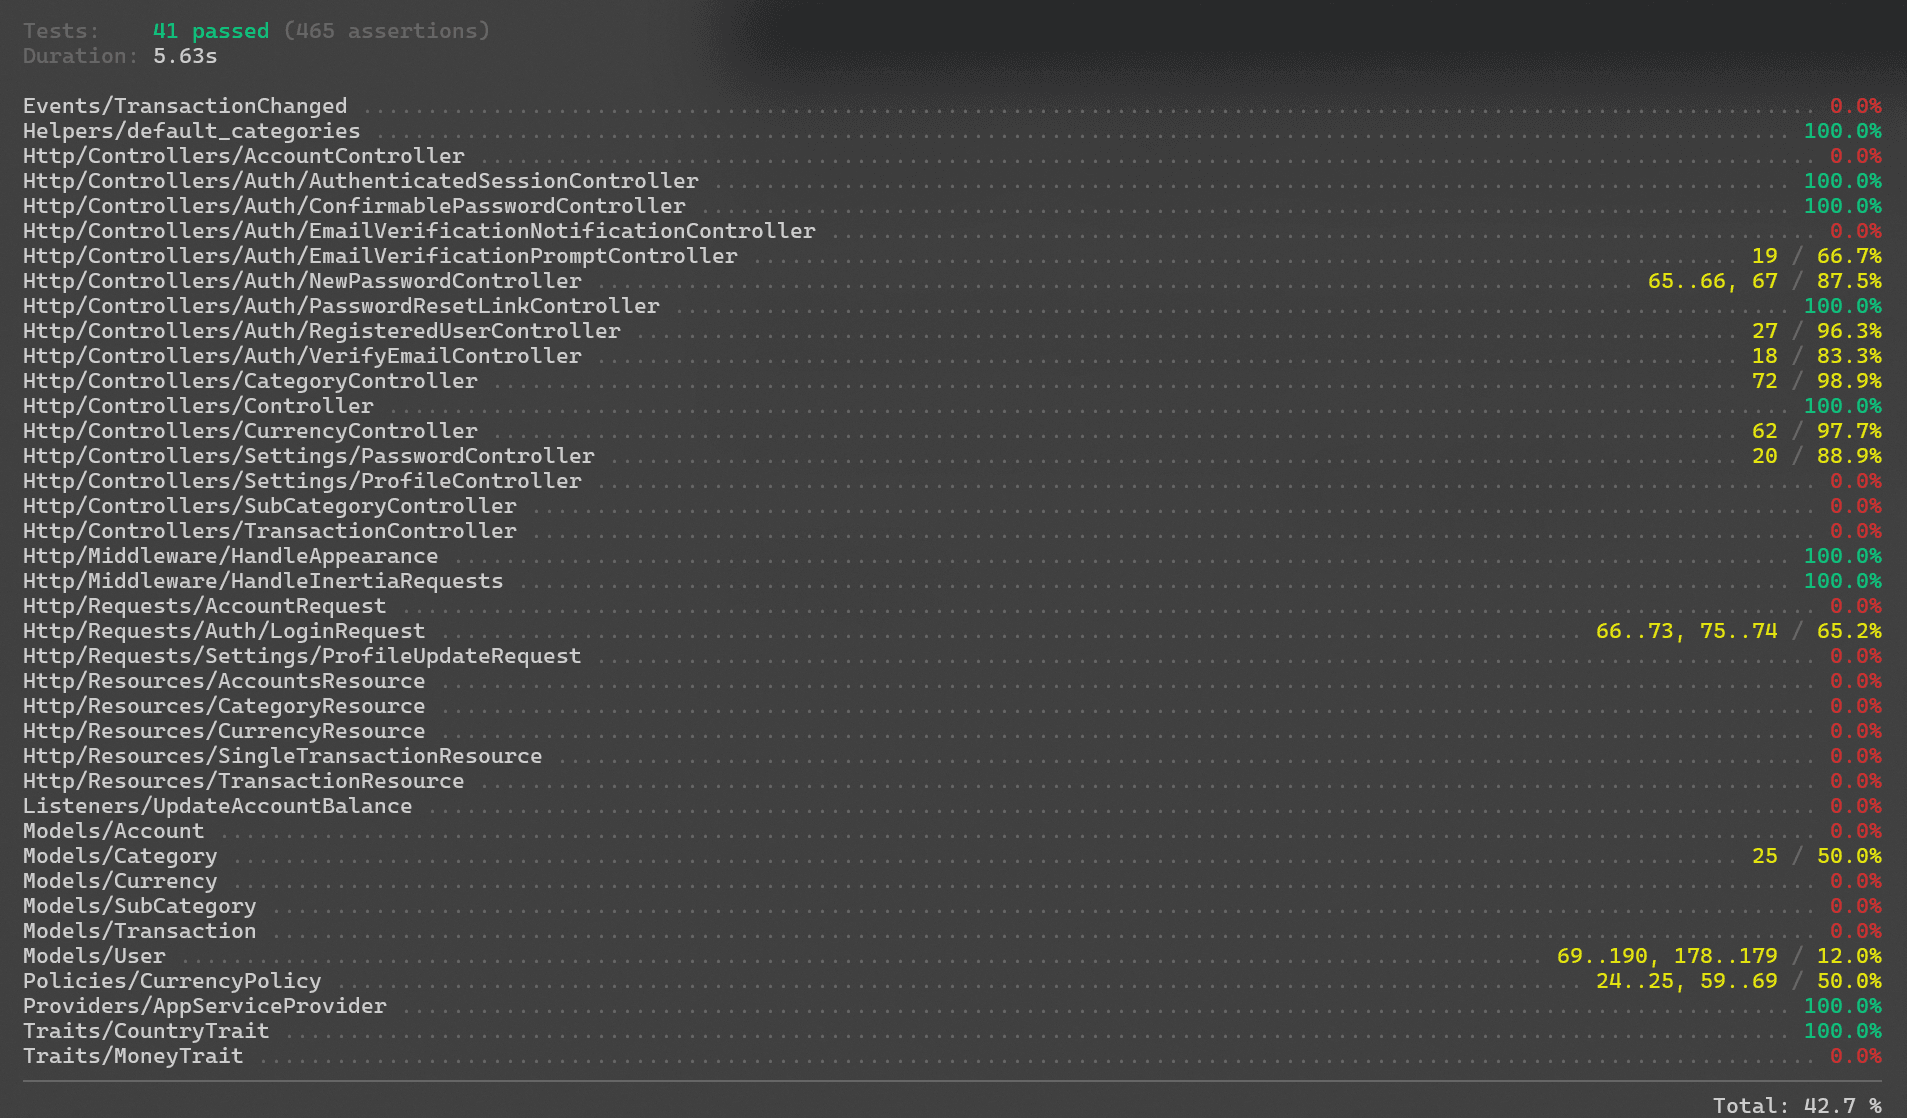Select RegisteredUserController line number 27
The width and height of the screenshot is (1907, 1118).
pos(1764,331)
